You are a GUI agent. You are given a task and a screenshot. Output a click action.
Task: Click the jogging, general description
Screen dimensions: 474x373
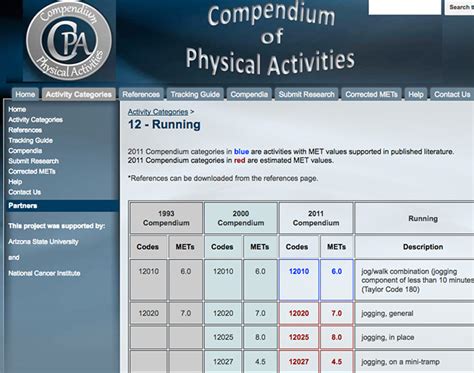point(387,314)
